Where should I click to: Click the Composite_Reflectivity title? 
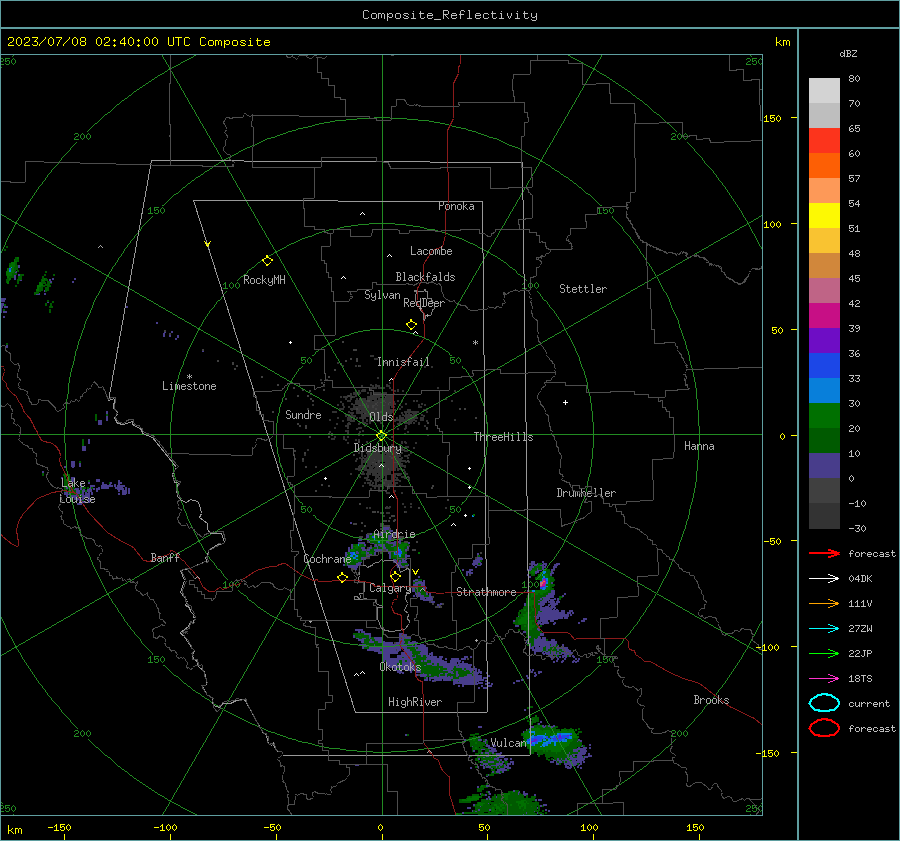tap(450, 15)
